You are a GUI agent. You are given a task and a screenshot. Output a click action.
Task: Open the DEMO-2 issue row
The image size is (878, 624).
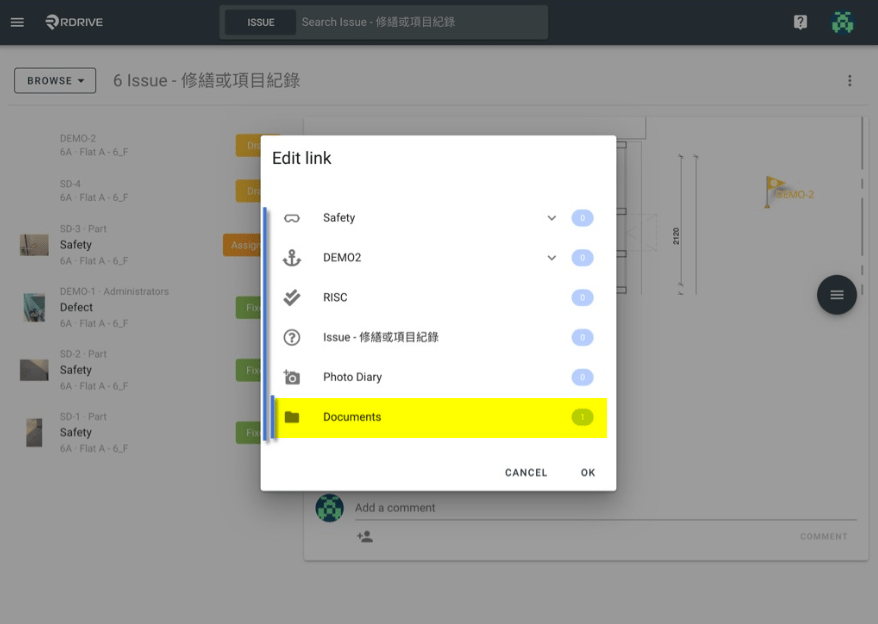[140, 145]
